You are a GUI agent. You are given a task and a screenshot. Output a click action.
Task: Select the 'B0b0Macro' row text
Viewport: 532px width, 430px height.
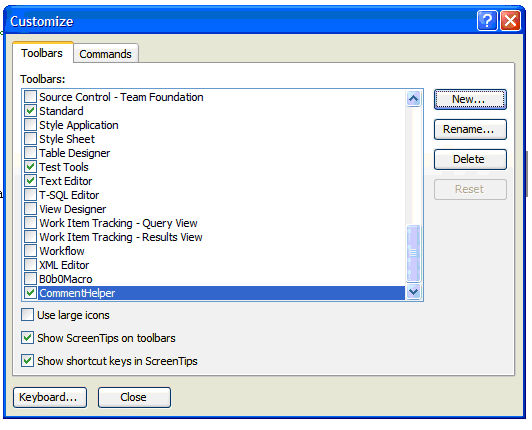(66, 279)
